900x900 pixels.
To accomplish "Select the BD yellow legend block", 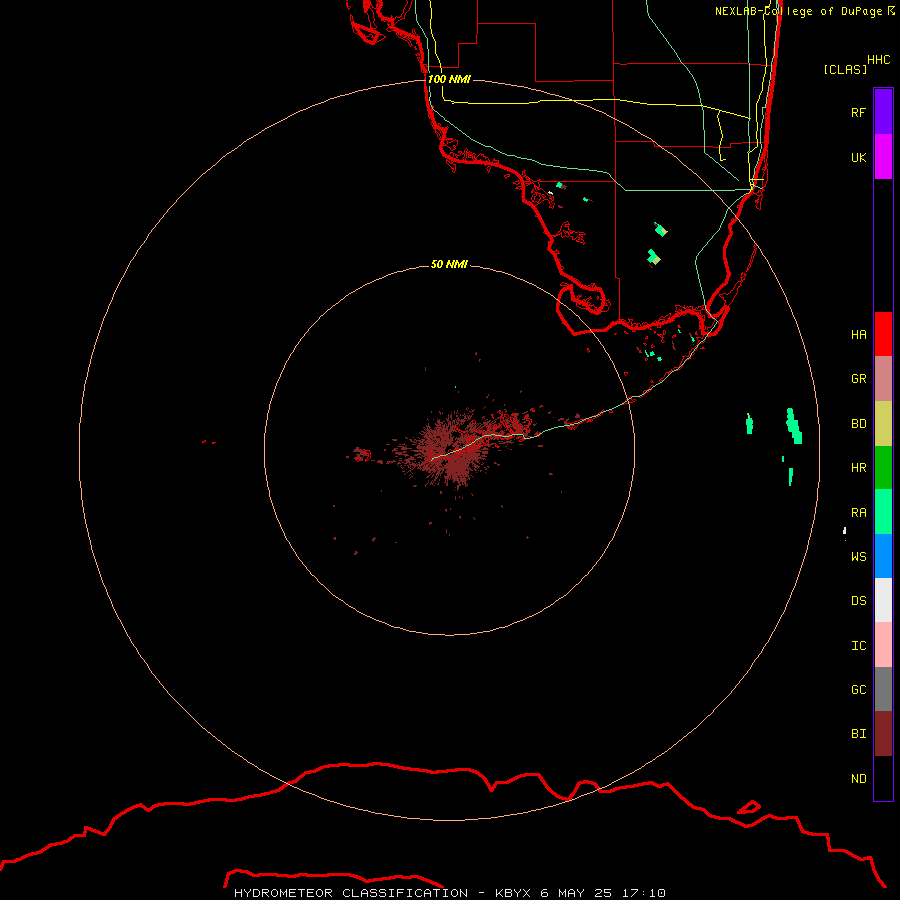I will click(883, 423).
